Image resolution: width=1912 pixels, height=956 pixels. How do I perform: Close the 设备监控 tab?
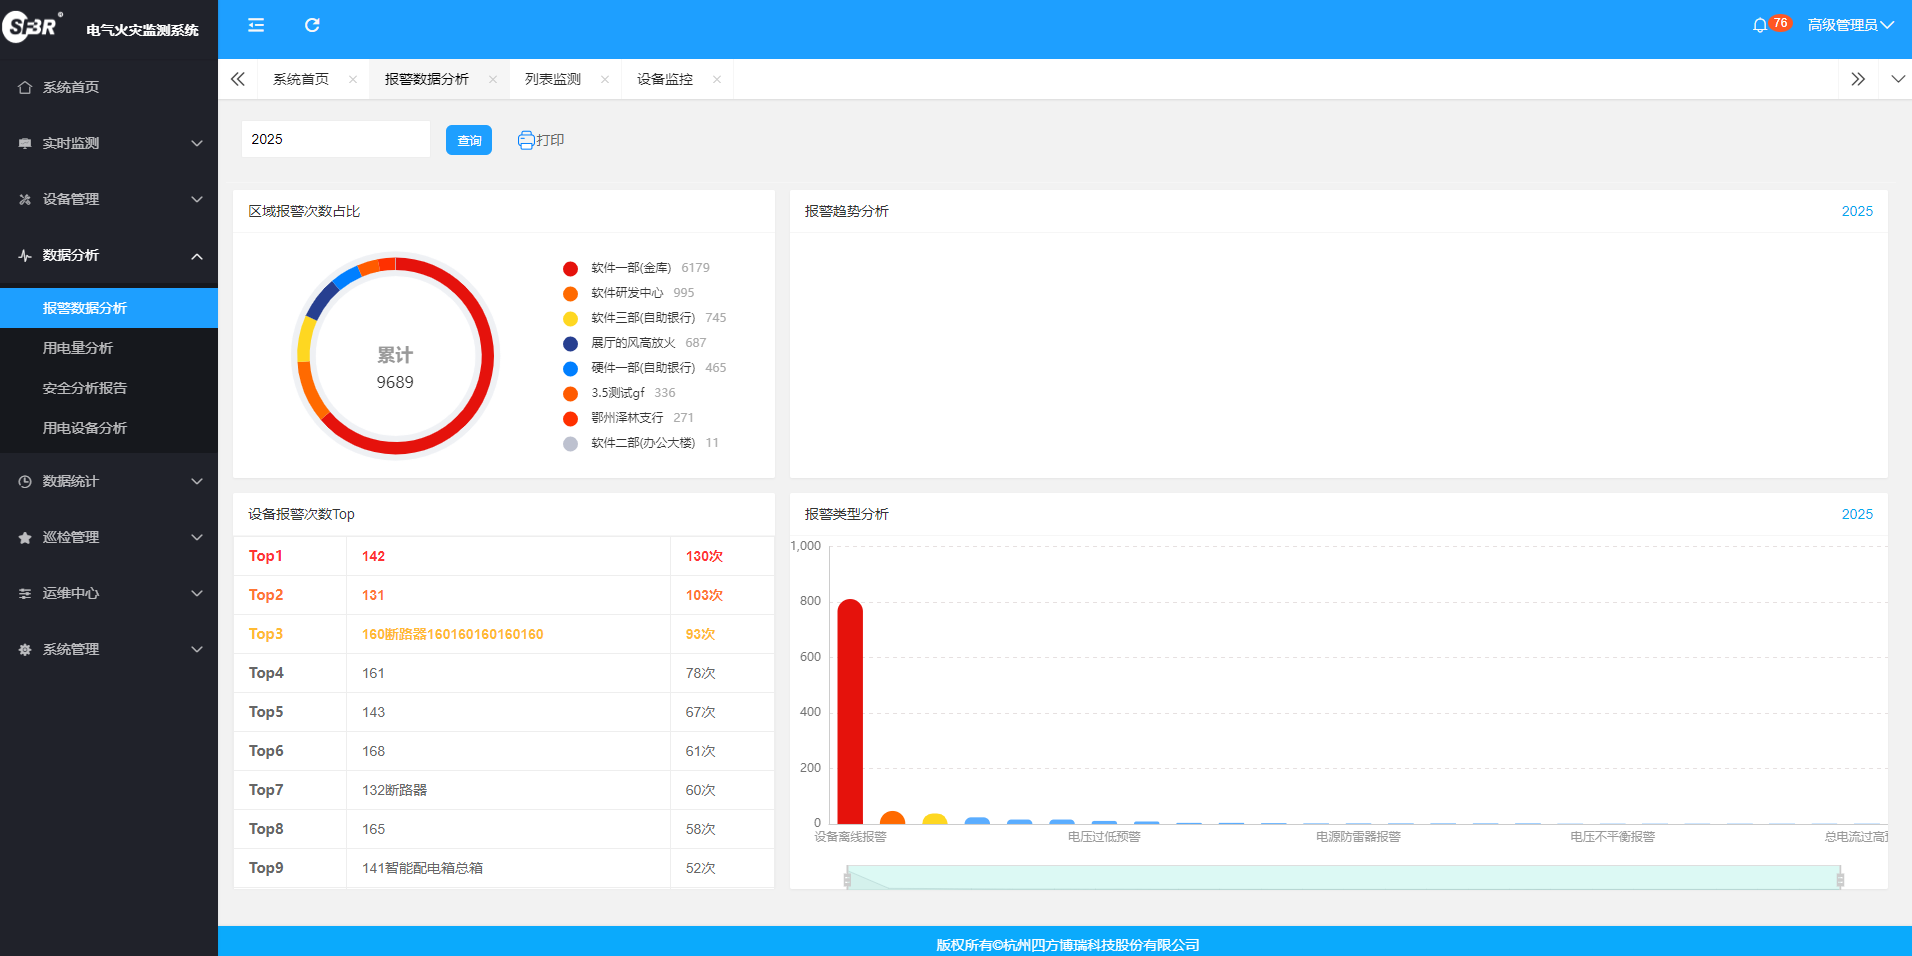[x=717, y=80]
